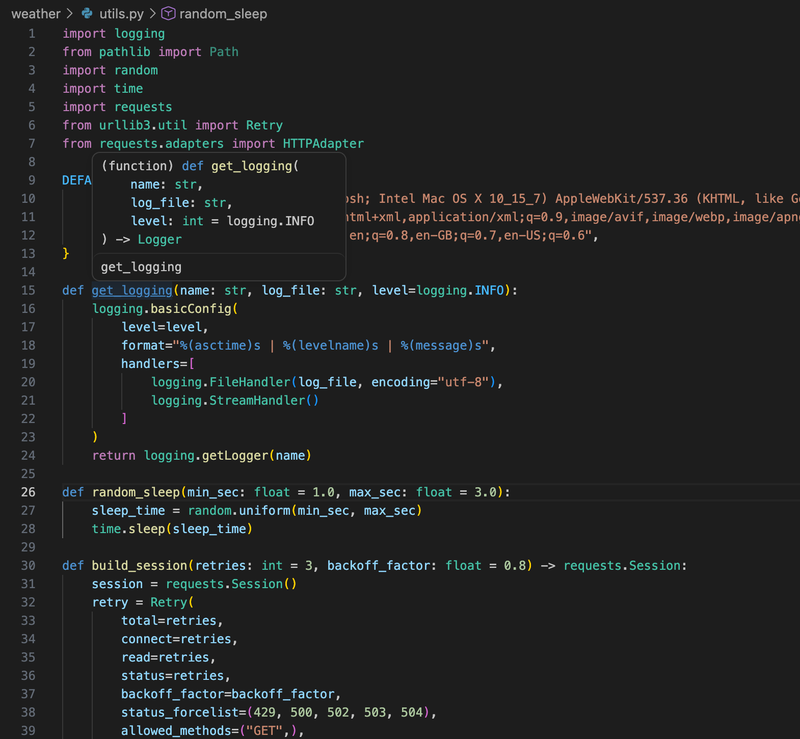Expand breadcrumb chevron after weather
Screen dimensions: 800x739
point(70,14)
